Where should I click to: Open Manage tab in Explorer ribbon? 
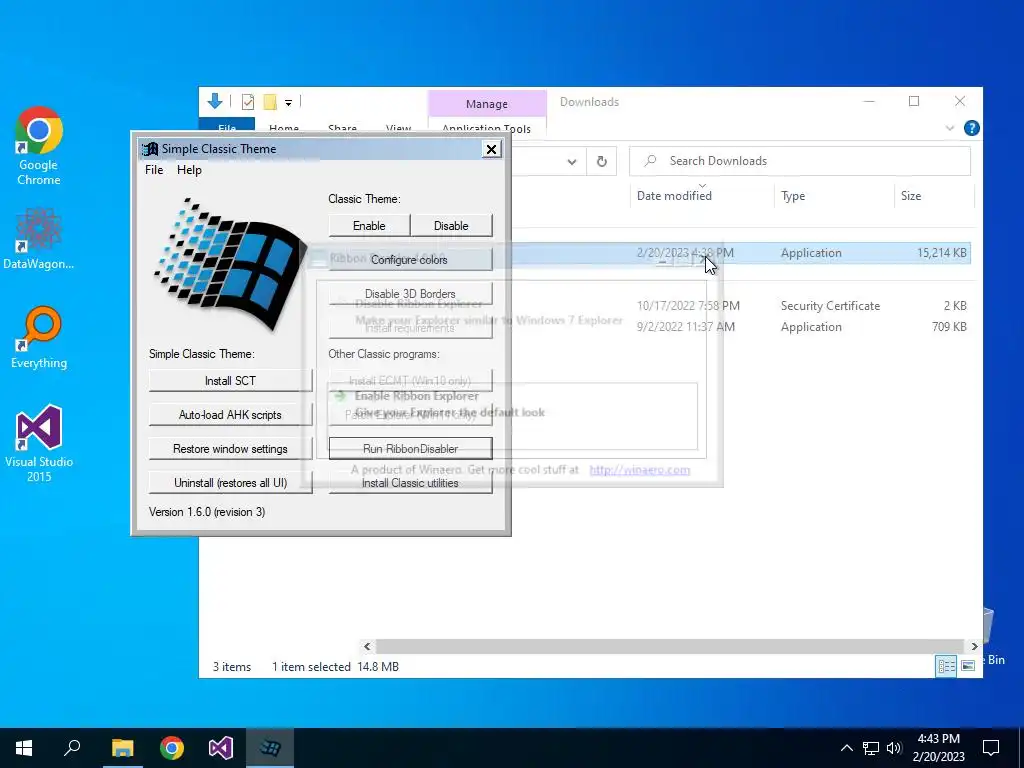487,104
